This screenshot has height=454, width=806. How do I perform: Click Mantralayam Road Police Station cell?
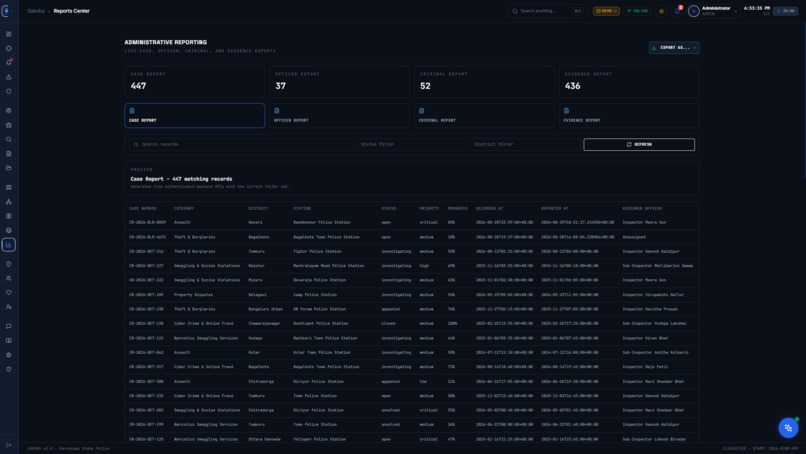point(328,266)
